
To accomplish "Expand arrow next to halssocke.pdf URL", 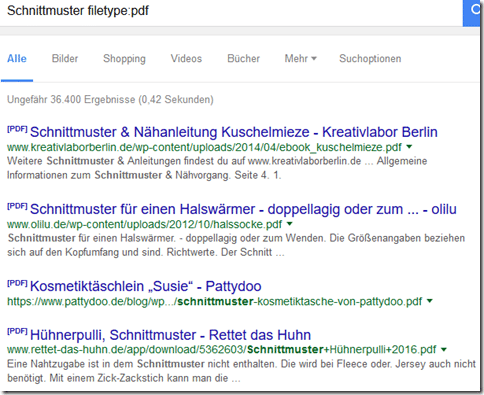I will [290, 224].
